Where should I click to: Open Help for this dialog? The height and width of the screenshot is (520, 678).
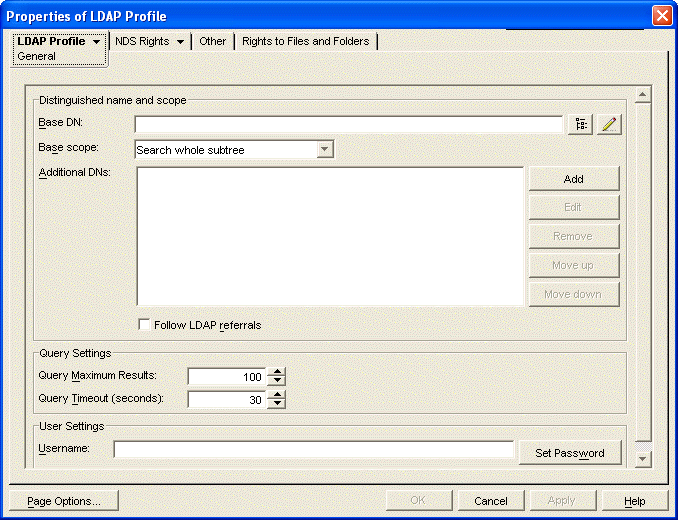(634, 501)
